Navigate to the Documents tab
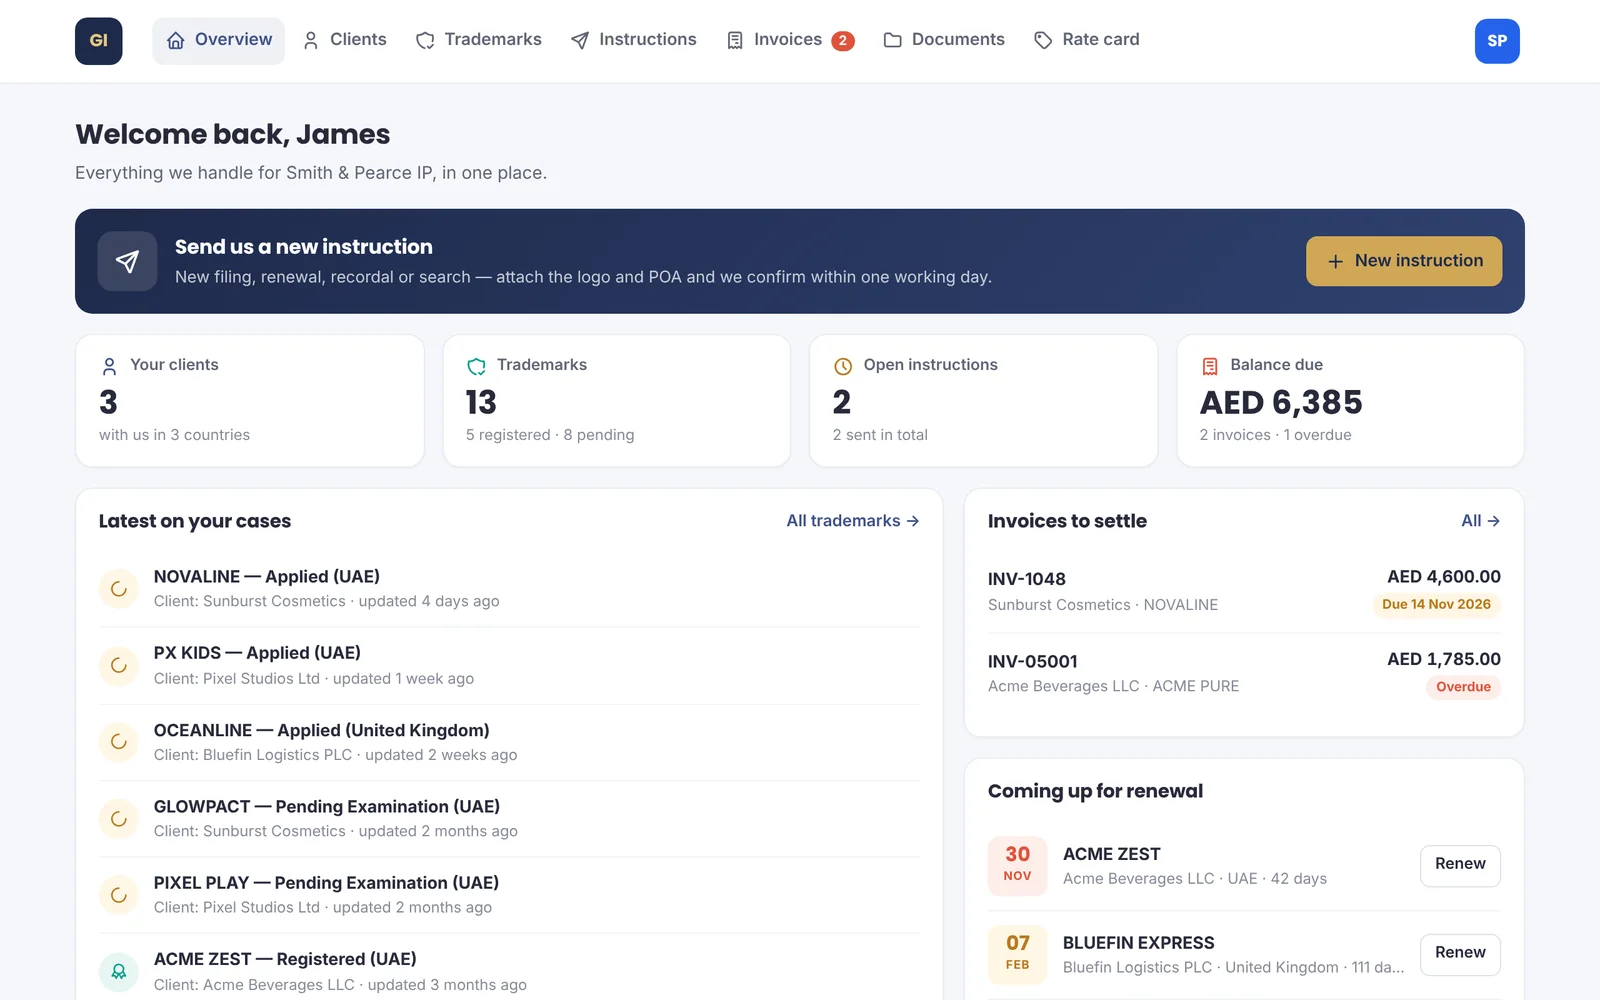Screen dimensions: 1600x1000 (945, 41)
